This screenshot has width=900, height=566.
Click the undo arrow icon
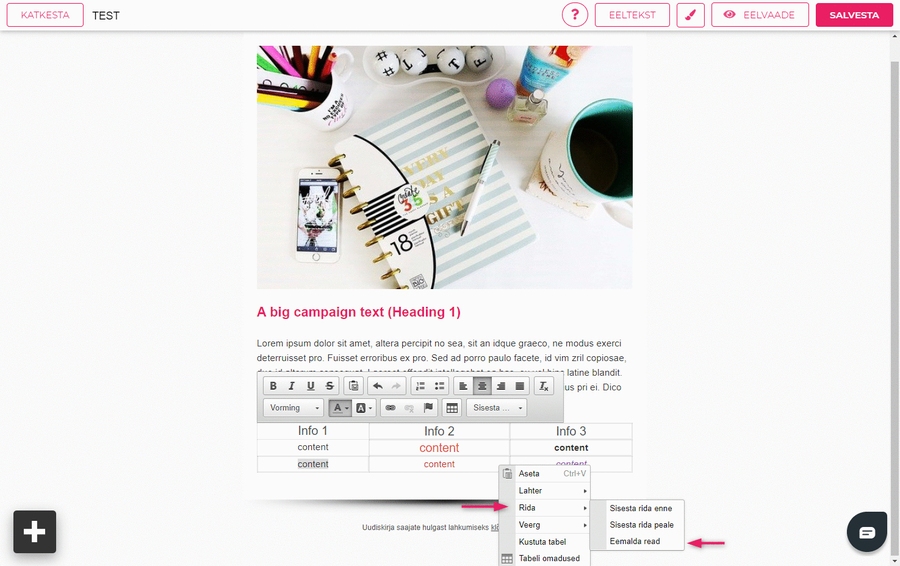tap(377, 386)
